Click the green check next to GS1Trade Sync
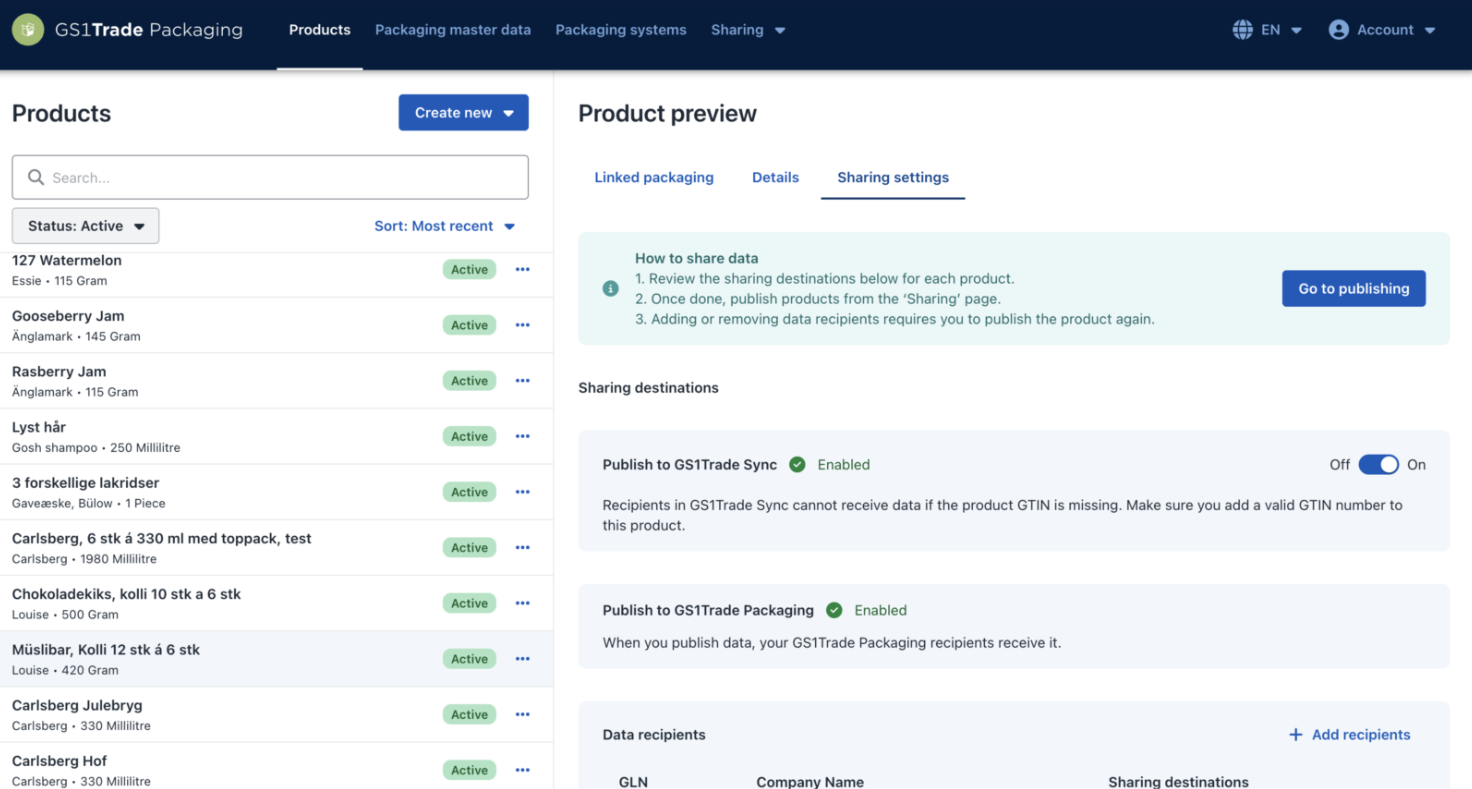This screenshot has height=789, width=1472. [797, 464]
